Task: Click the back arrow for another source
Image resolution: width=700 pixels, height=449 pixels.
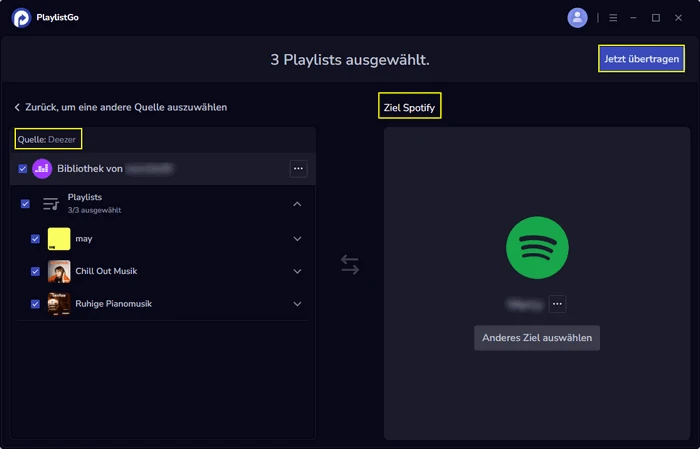Action: (x=17, y=107)
